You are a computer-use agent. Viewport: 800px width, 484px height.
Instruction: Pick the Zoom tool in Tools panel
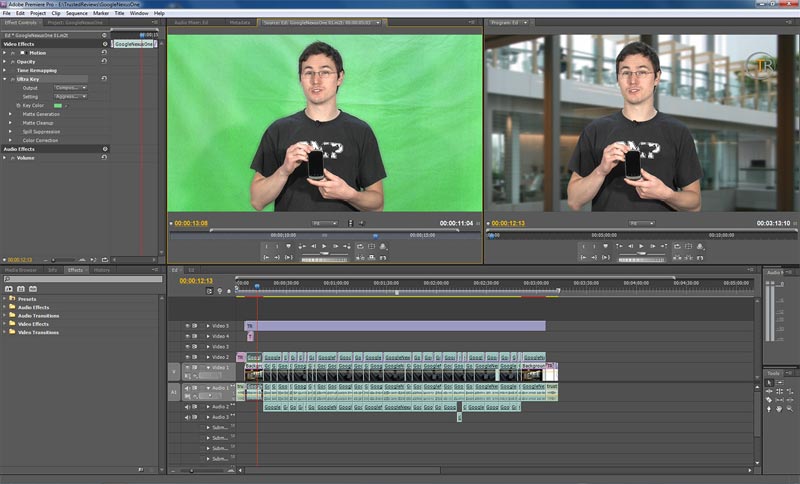[x=789, y=409]
